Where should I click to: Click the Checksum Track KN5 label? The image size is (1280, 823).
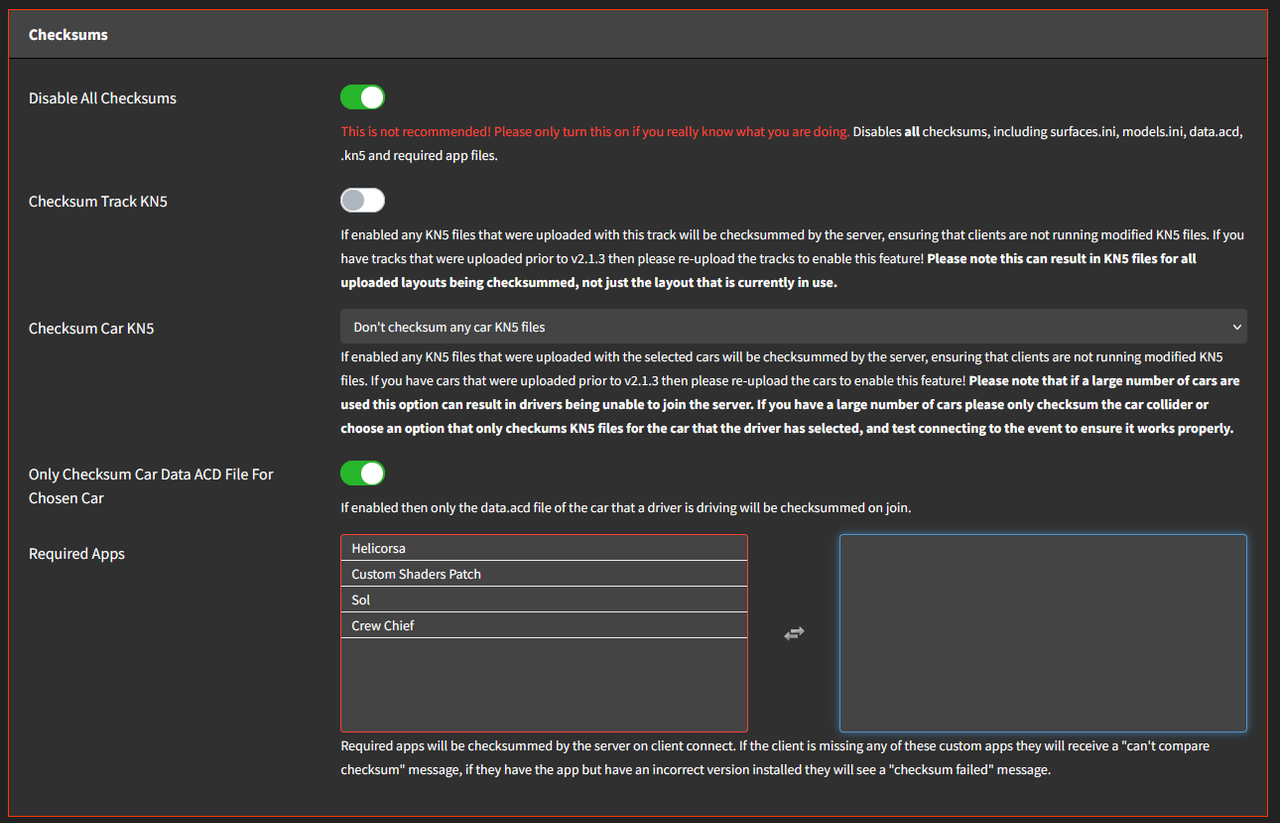pyautogui.click(x=98, y=201)
